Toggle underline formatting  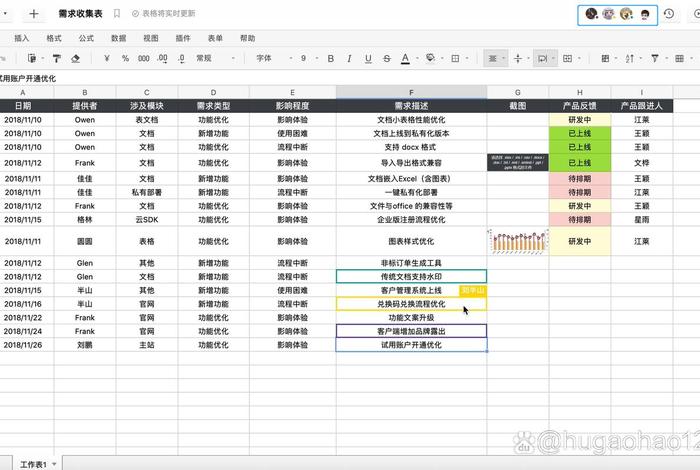pos(368,58)
